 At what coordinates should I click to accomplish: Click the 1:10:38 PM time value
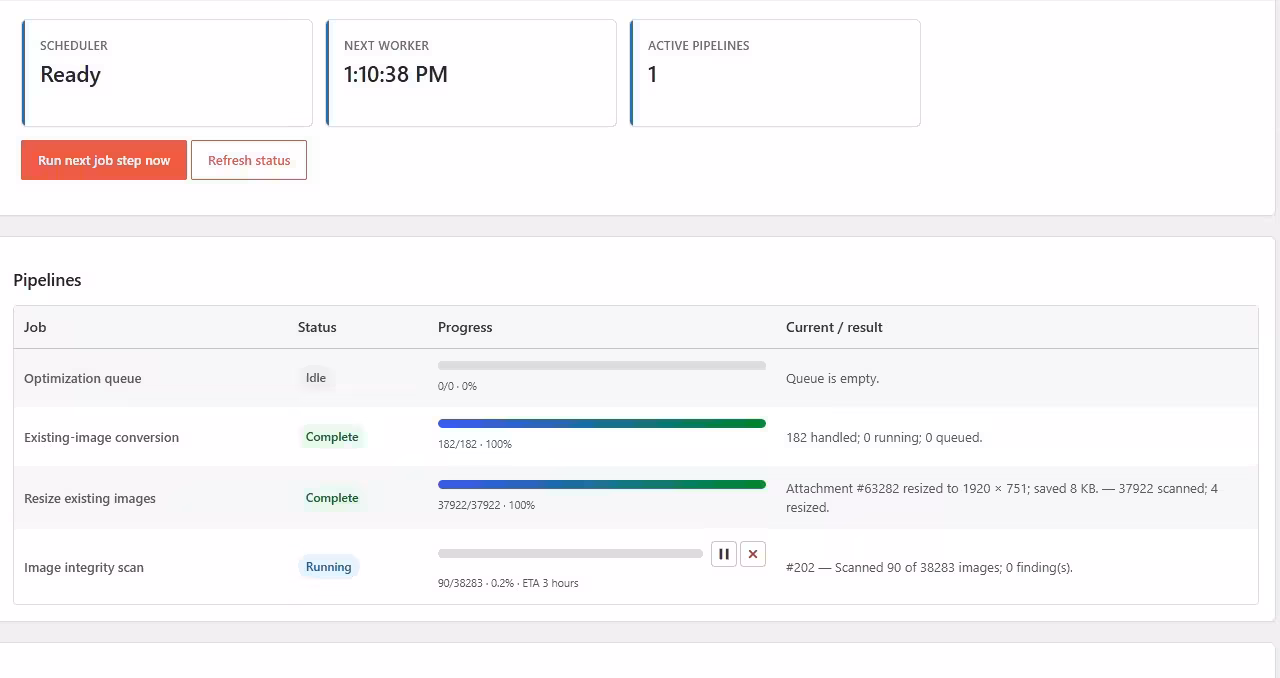396,74
